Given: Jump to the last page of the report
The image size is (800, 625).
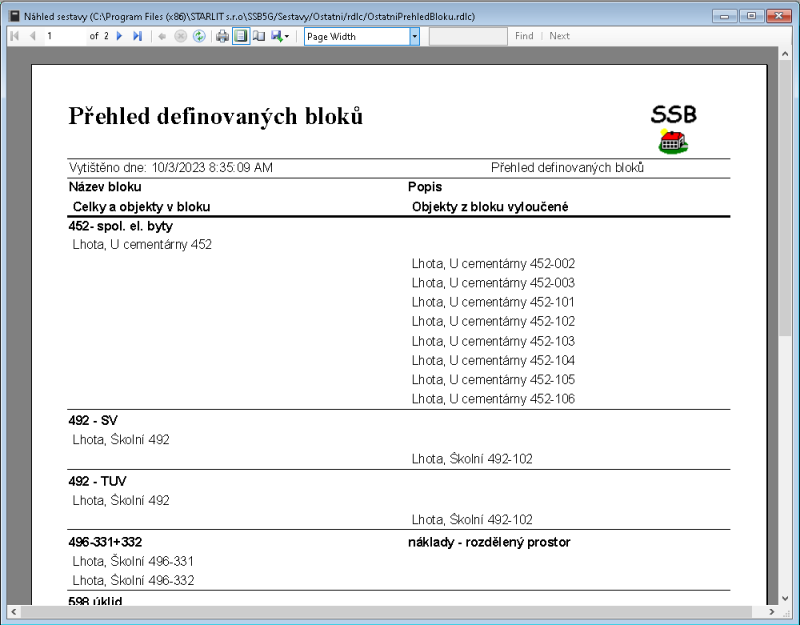Looking at the screenshot, I should click(x=137, y=36).
